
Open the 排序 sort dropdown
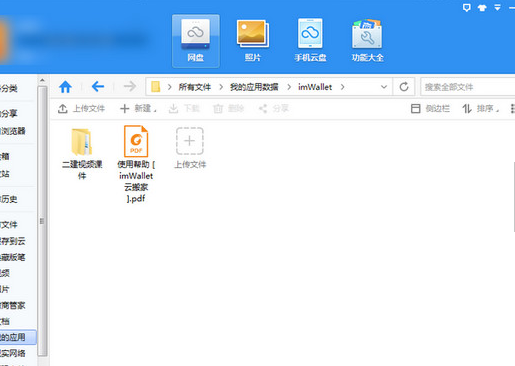click(x=480, y=108)
